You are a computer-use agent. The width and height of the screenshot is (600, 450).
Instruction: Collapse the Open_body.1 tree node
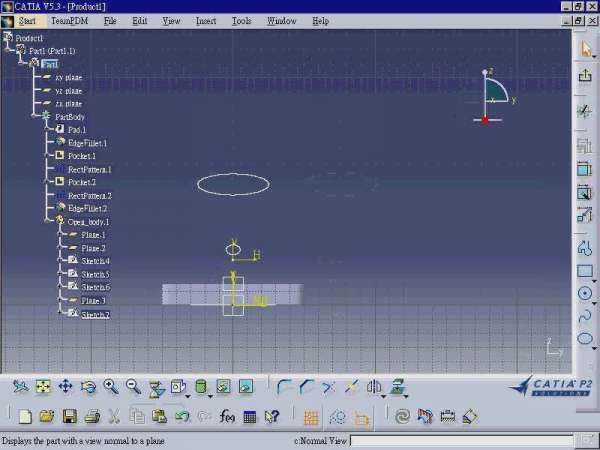pos(48,221)
